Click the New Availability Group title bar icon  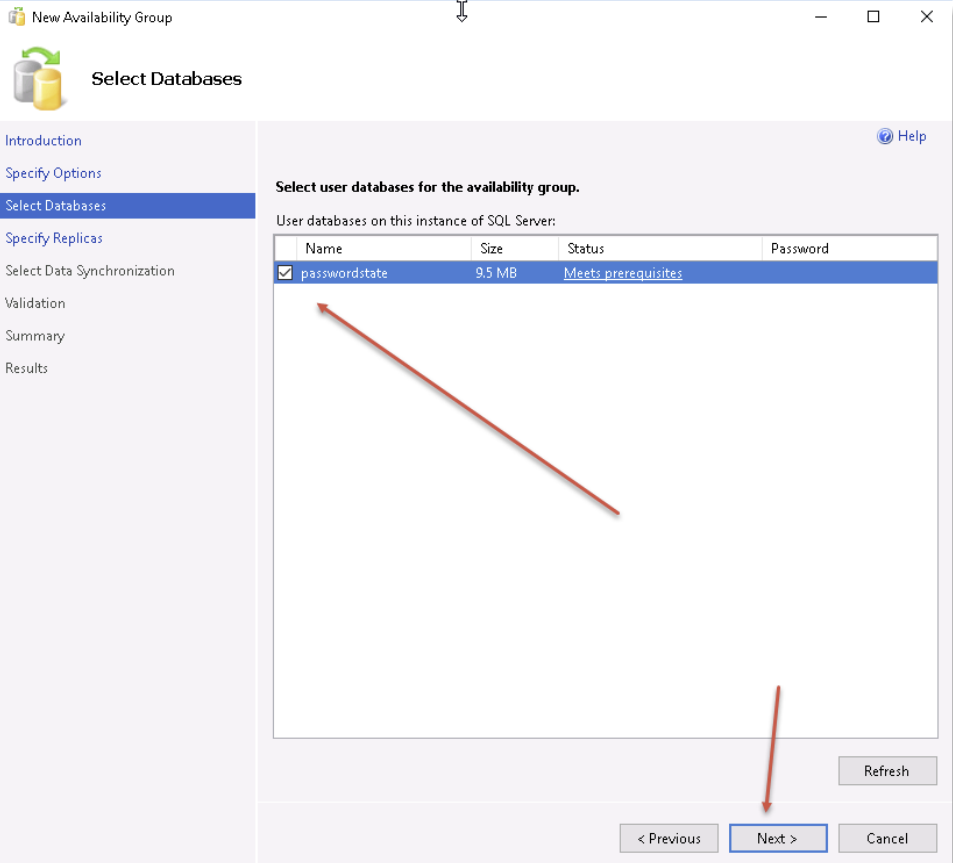point(16,16)
